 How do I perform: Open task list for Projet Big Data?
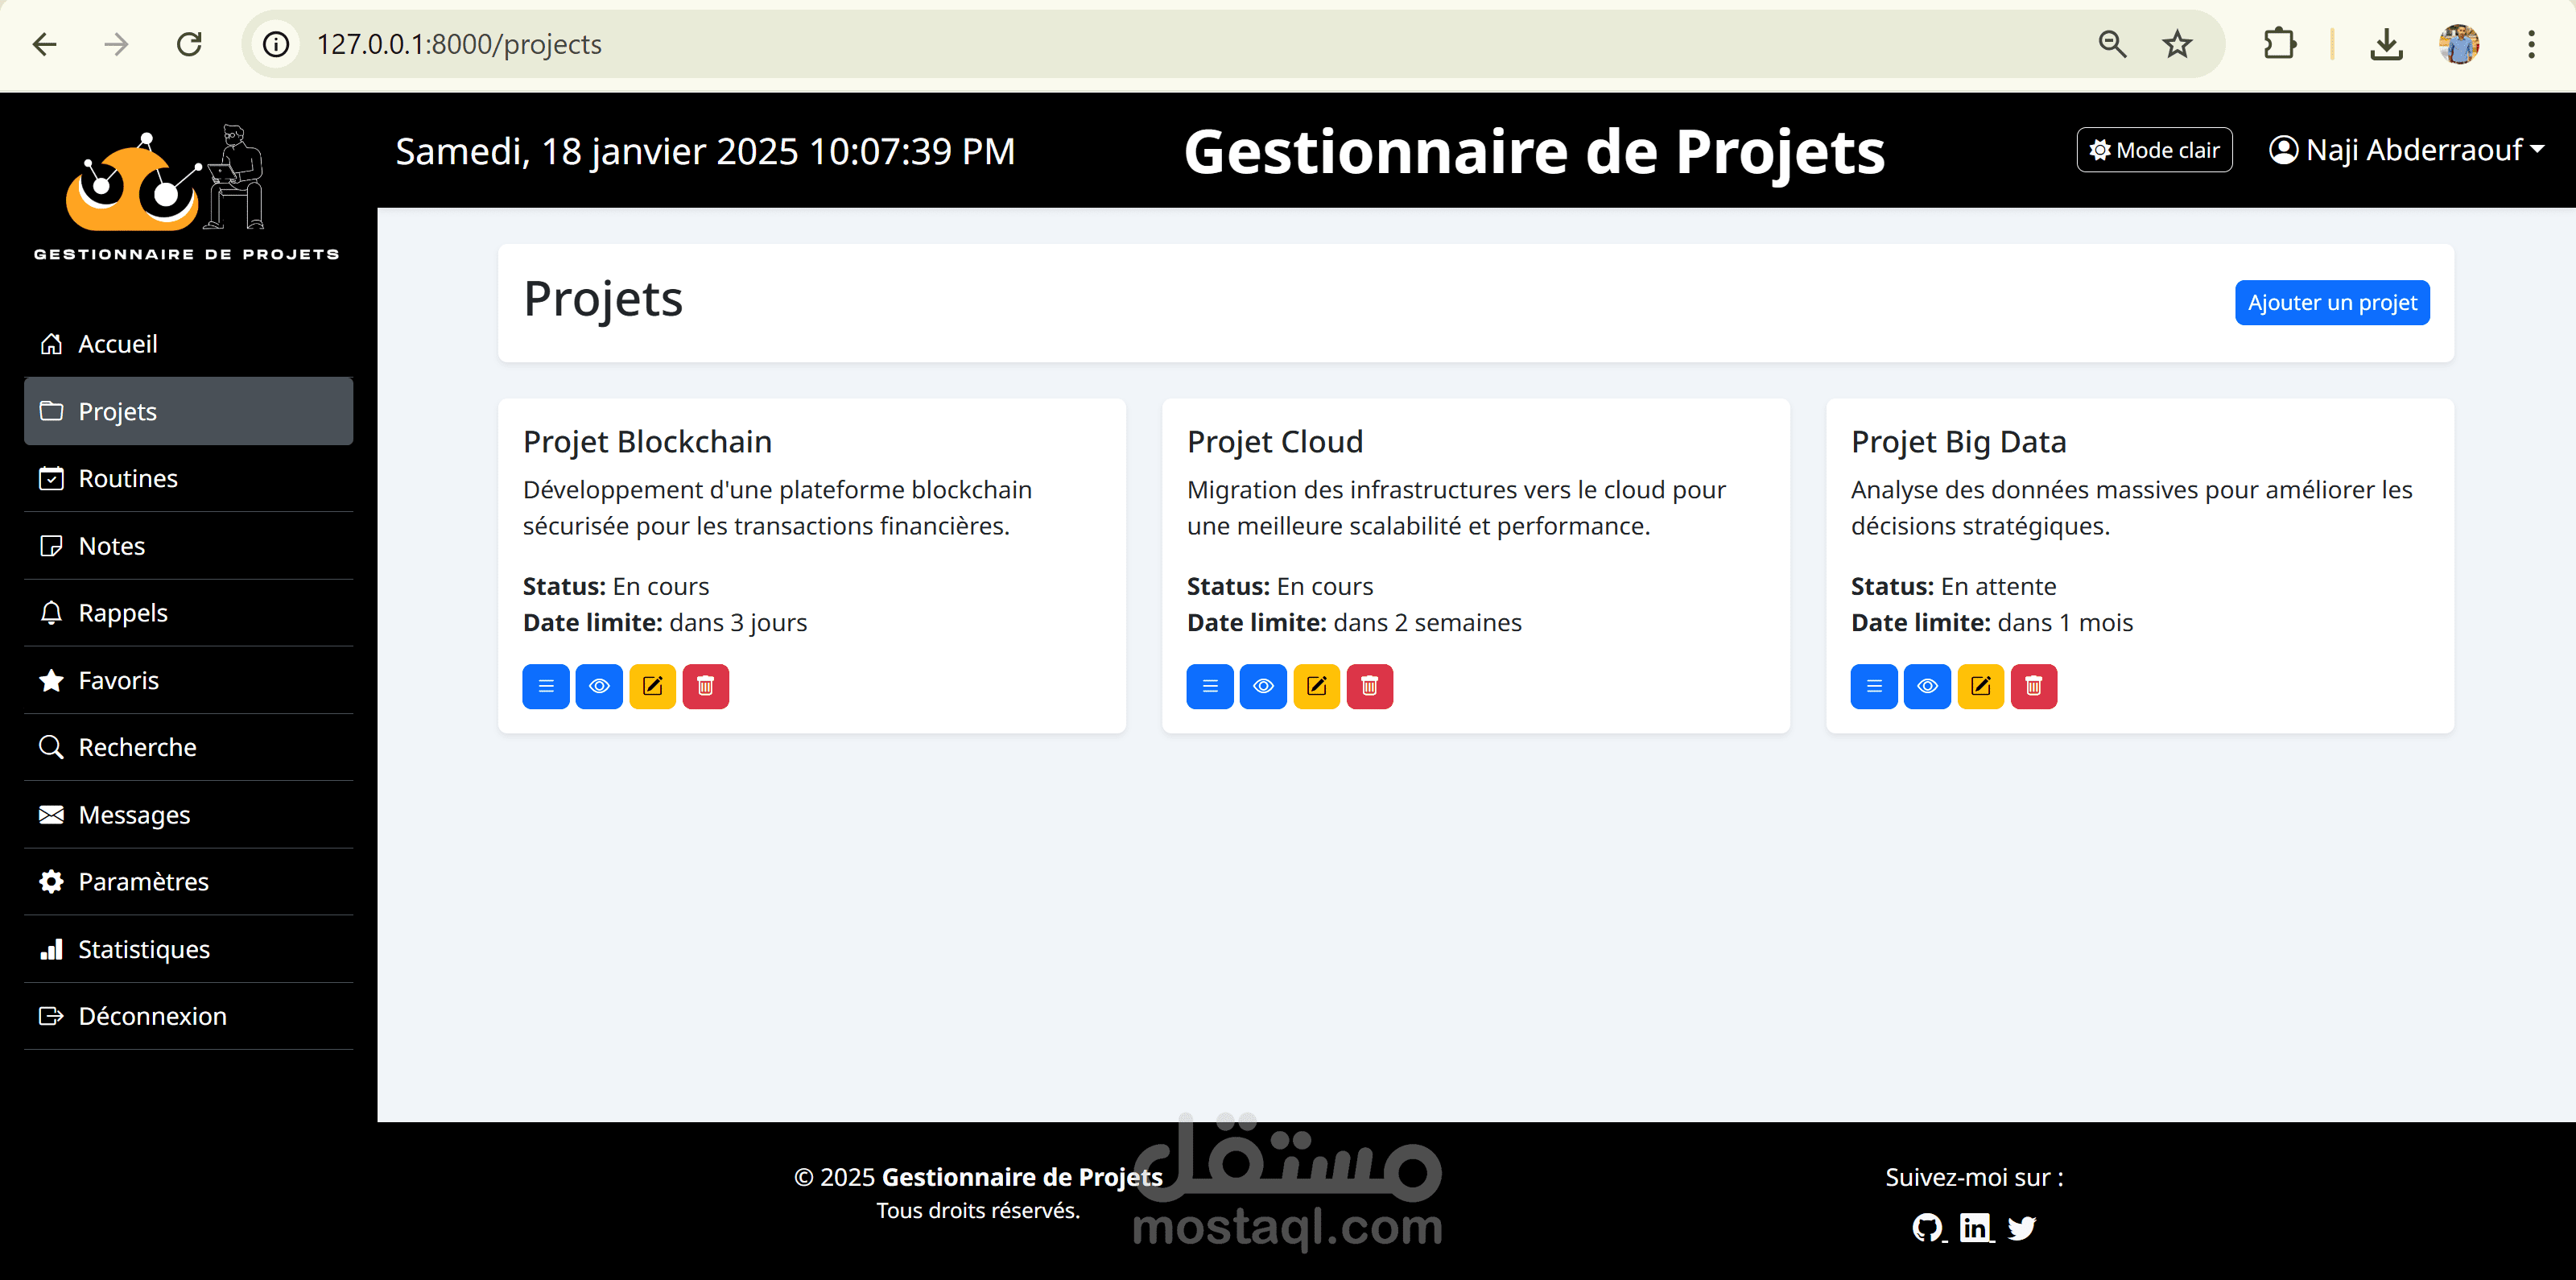tap(1873, 686)
